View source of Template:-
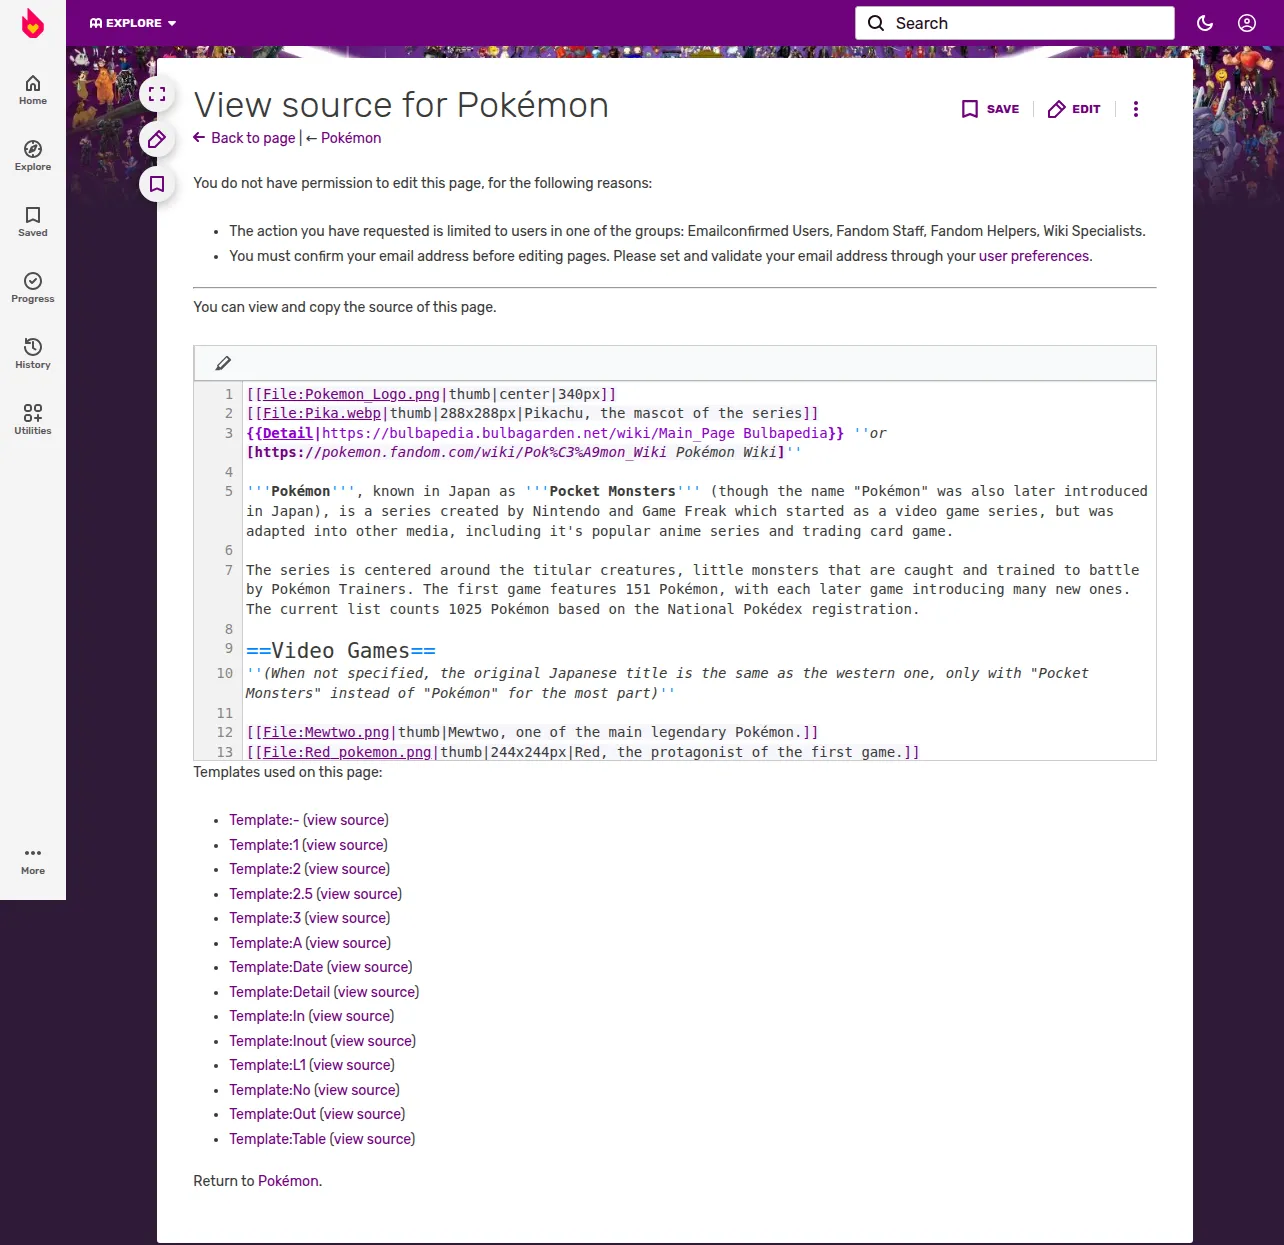This screenshot has width=1284, height=1245. [x=346, y=820]
